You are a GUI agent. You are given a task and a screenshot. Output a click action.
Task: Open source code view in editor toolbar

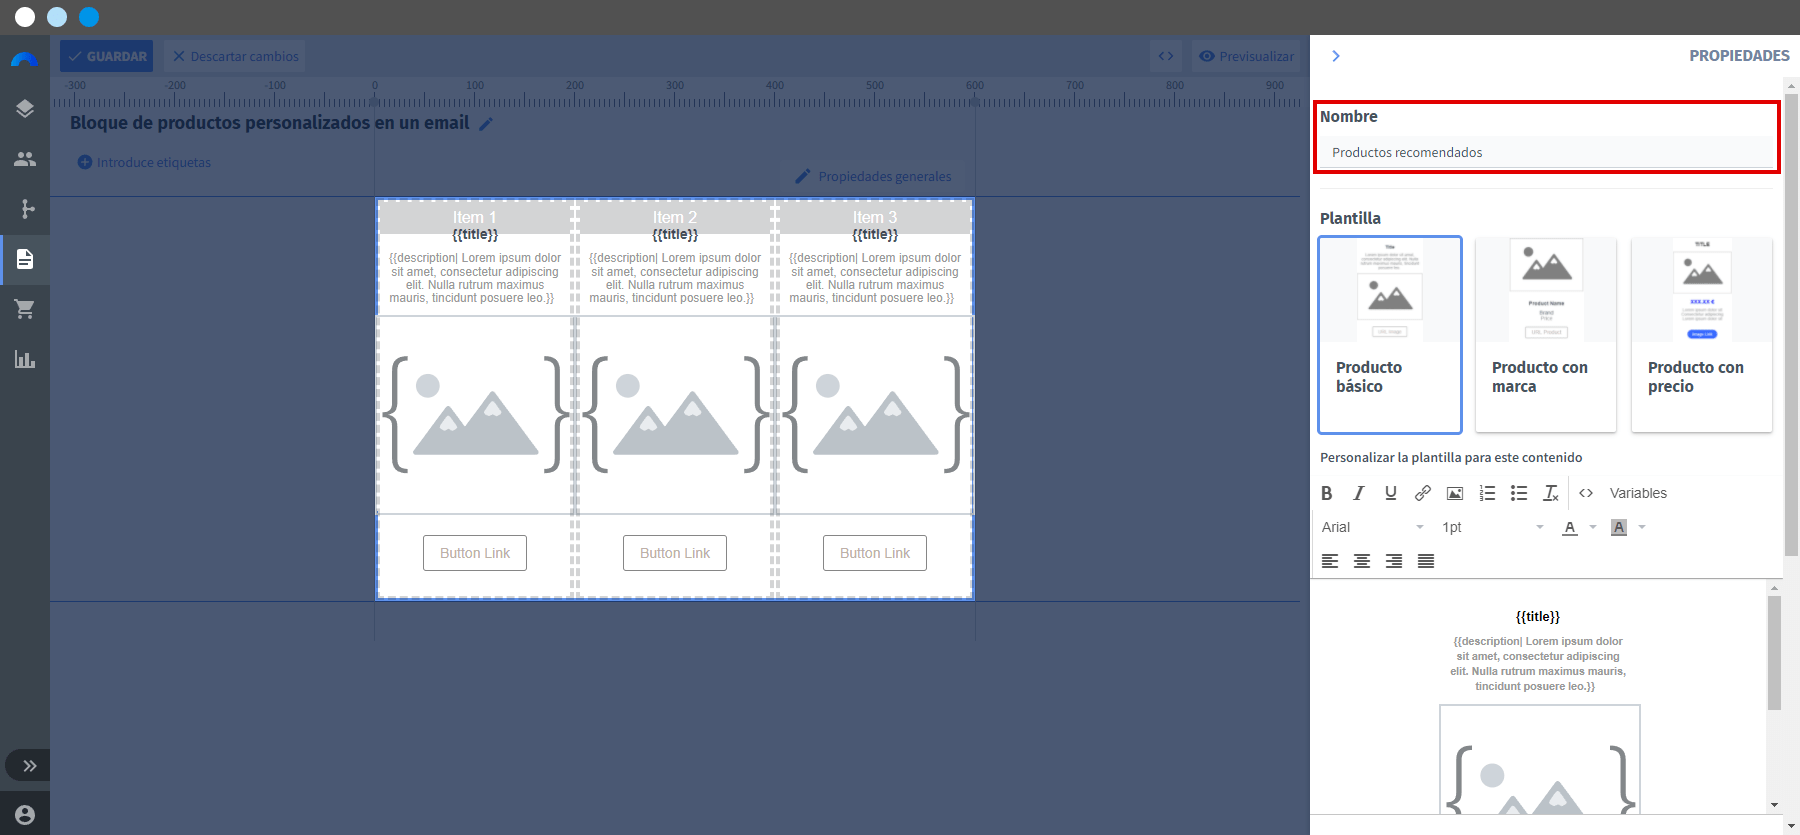pos(1586,493)
